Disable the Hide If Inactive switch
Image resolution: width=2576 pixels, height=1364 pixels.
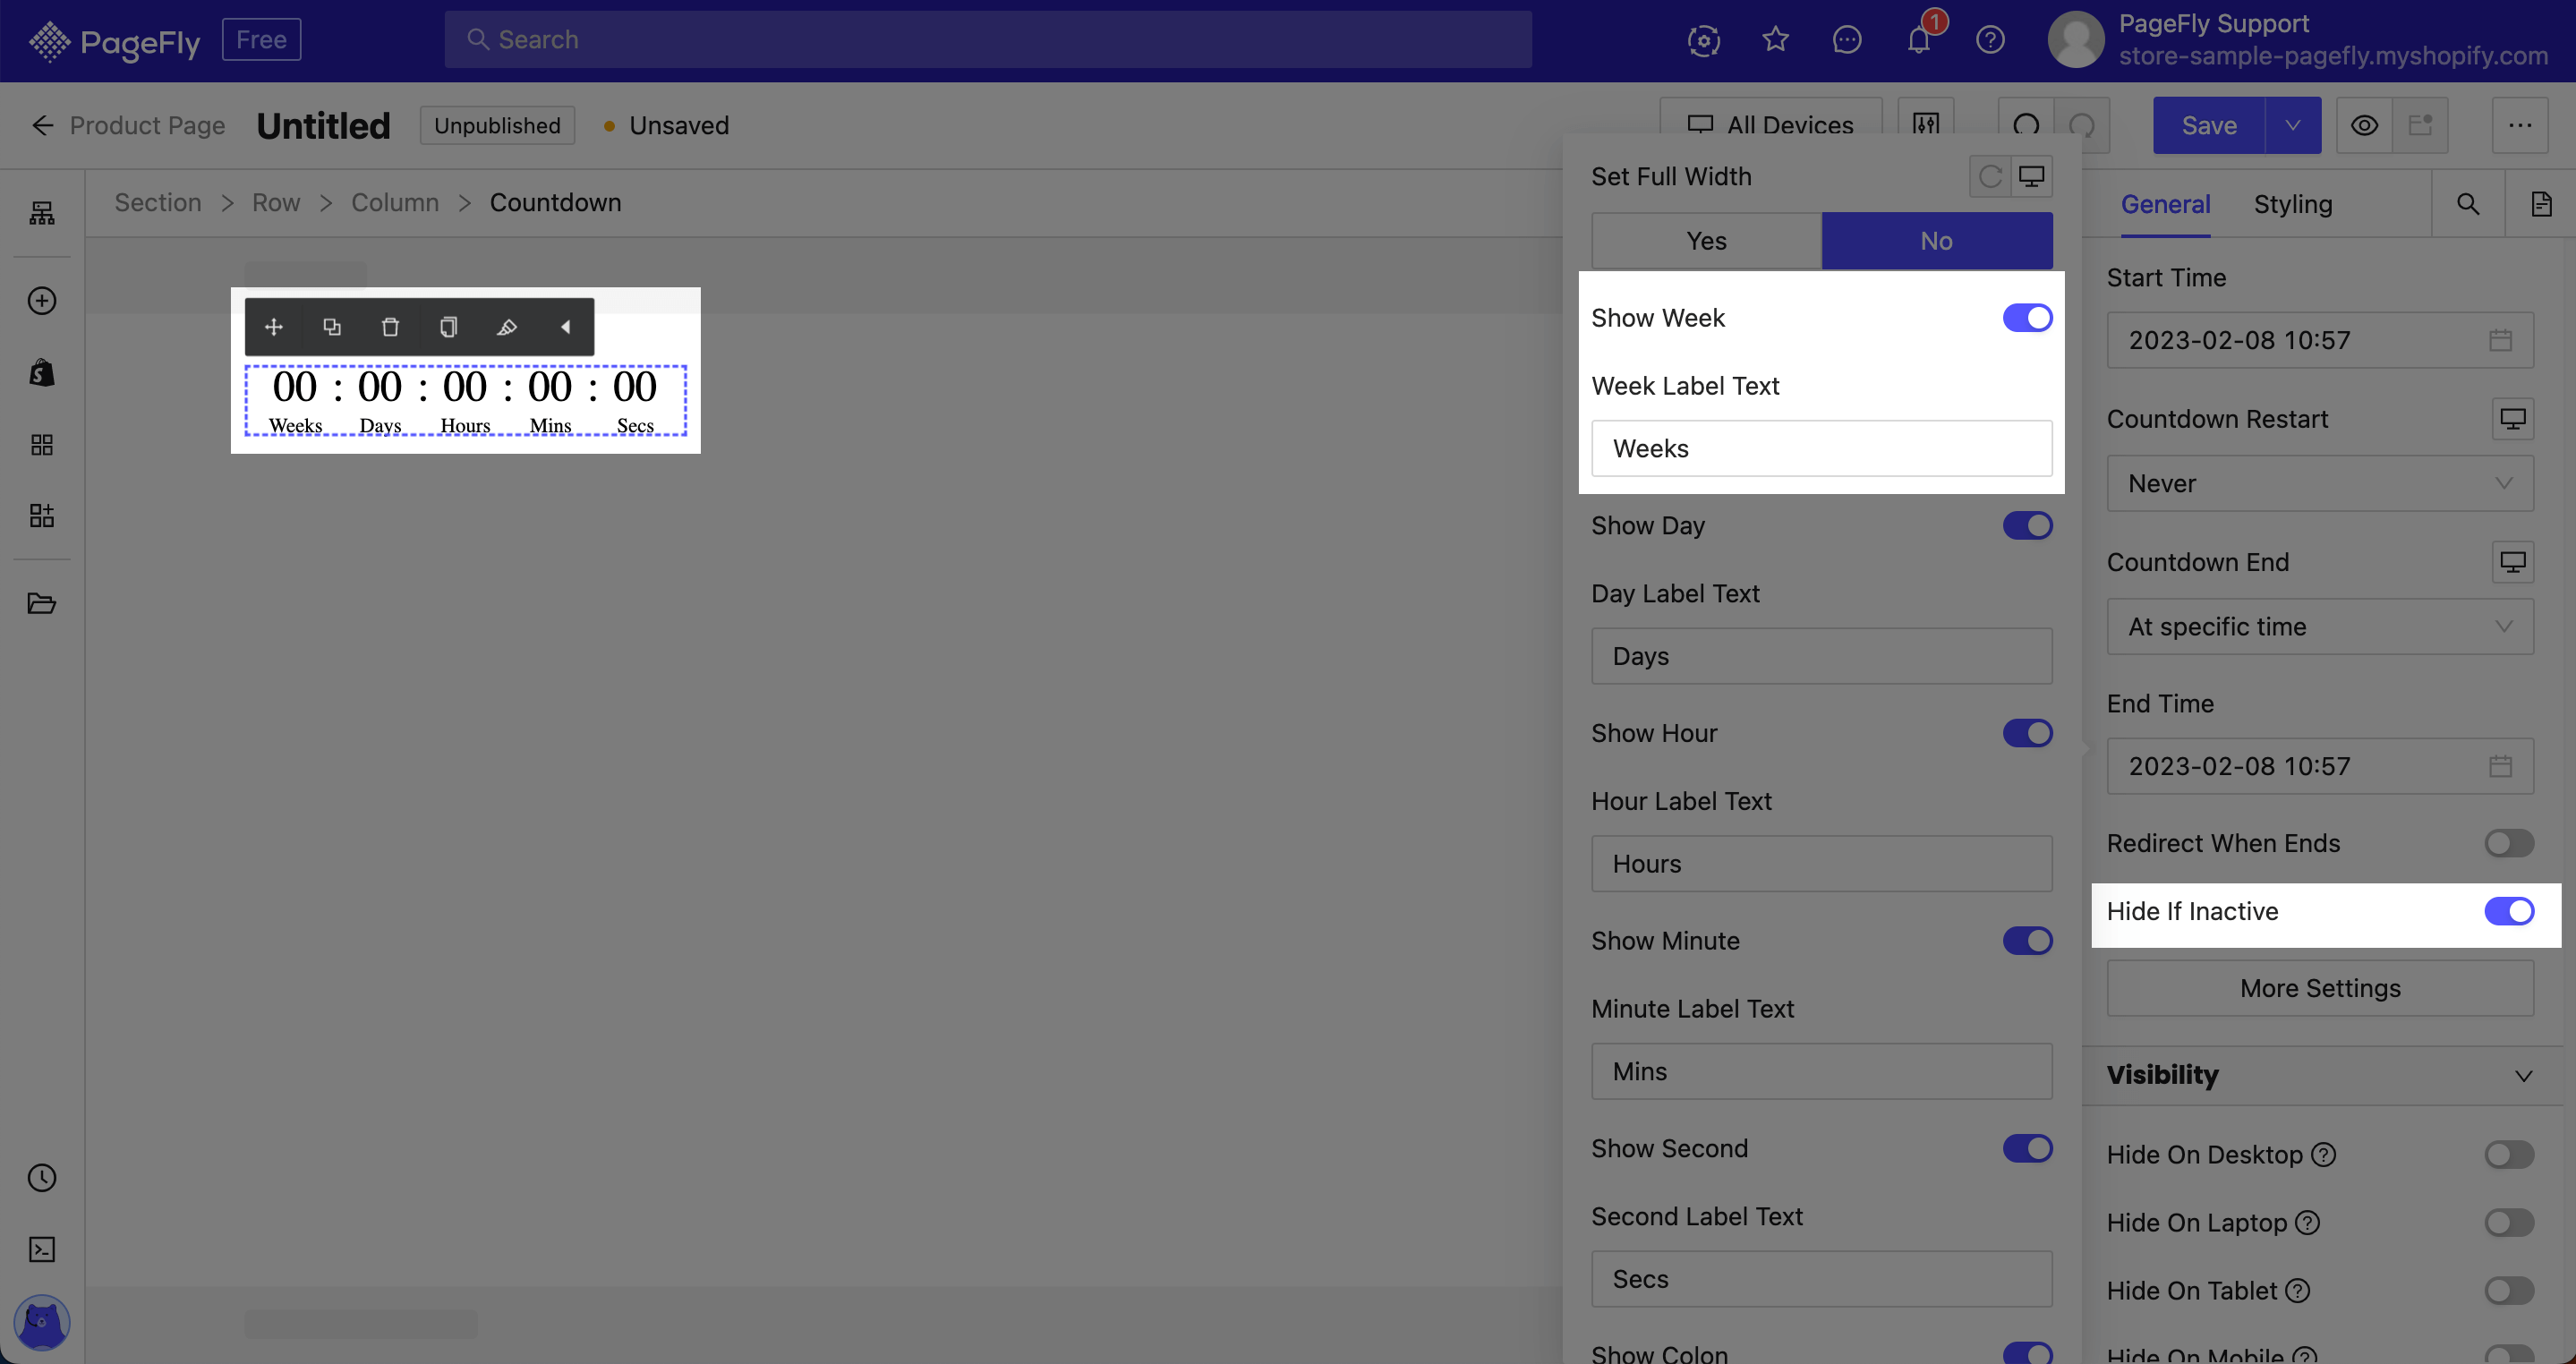[x=2510, y=912]
